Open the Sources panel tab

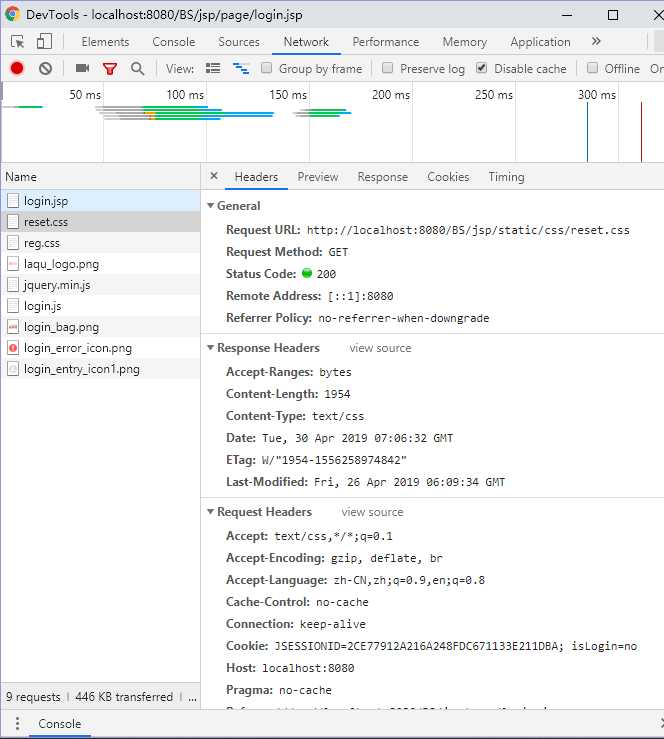[239, 42]
